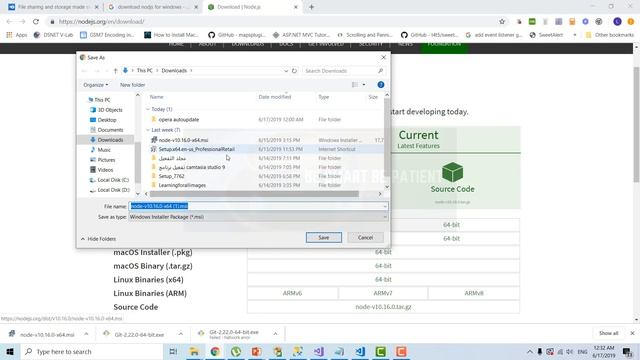
Task: Open the view options dropdown arrow
Action: tap(364, 85)
